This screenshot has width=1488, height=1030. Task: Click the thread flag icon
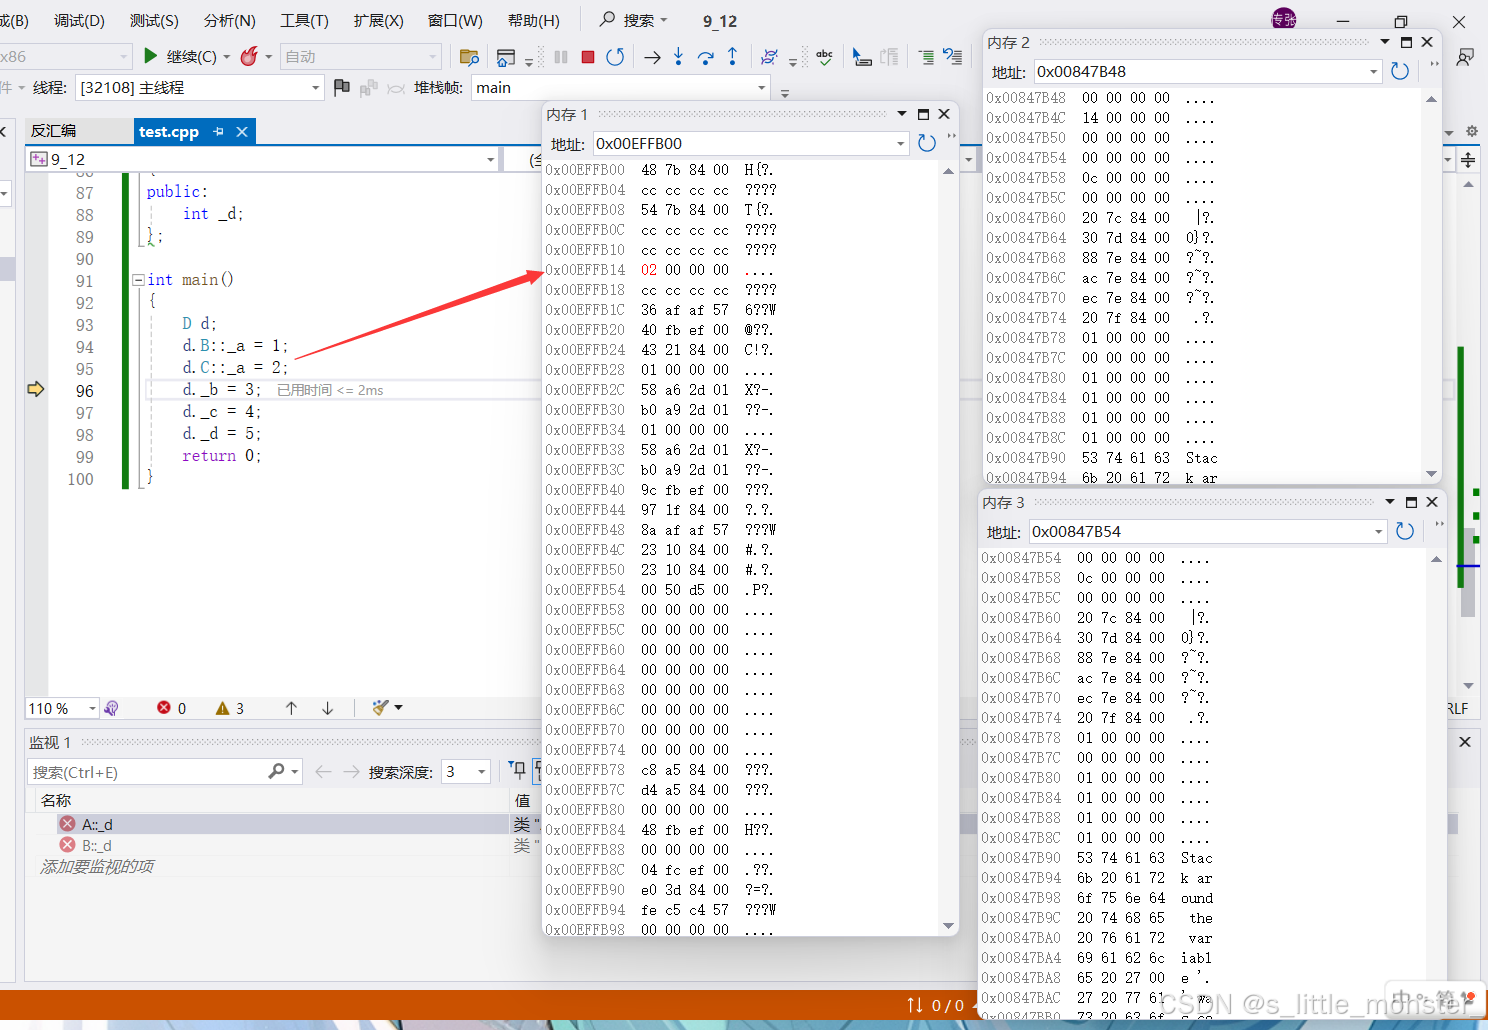click(x=341, y=88)
